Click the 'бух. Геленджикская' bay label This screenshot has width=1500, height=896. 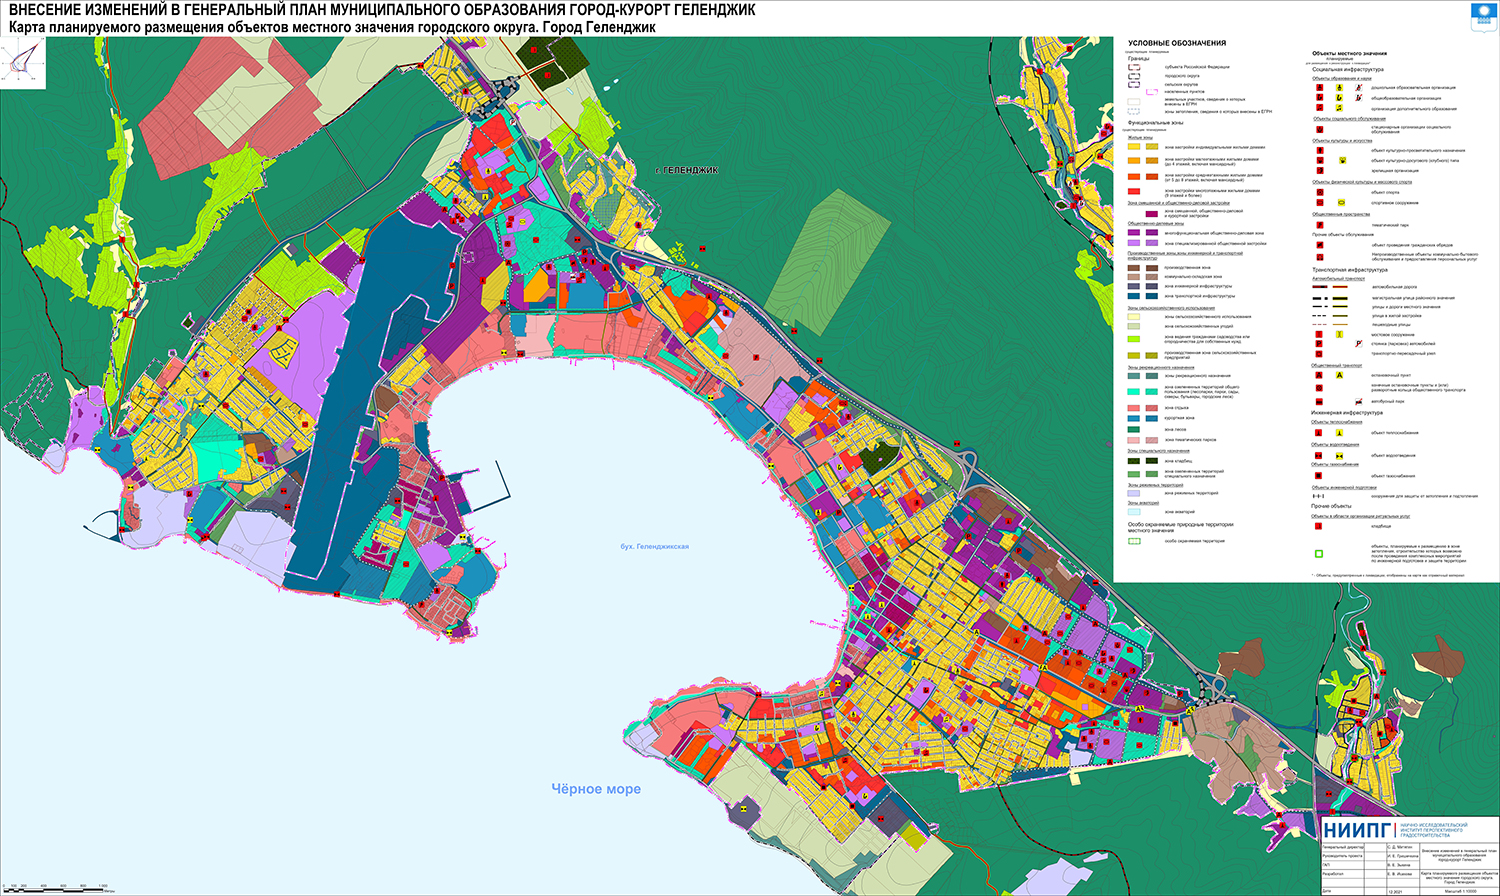[654, 547]
